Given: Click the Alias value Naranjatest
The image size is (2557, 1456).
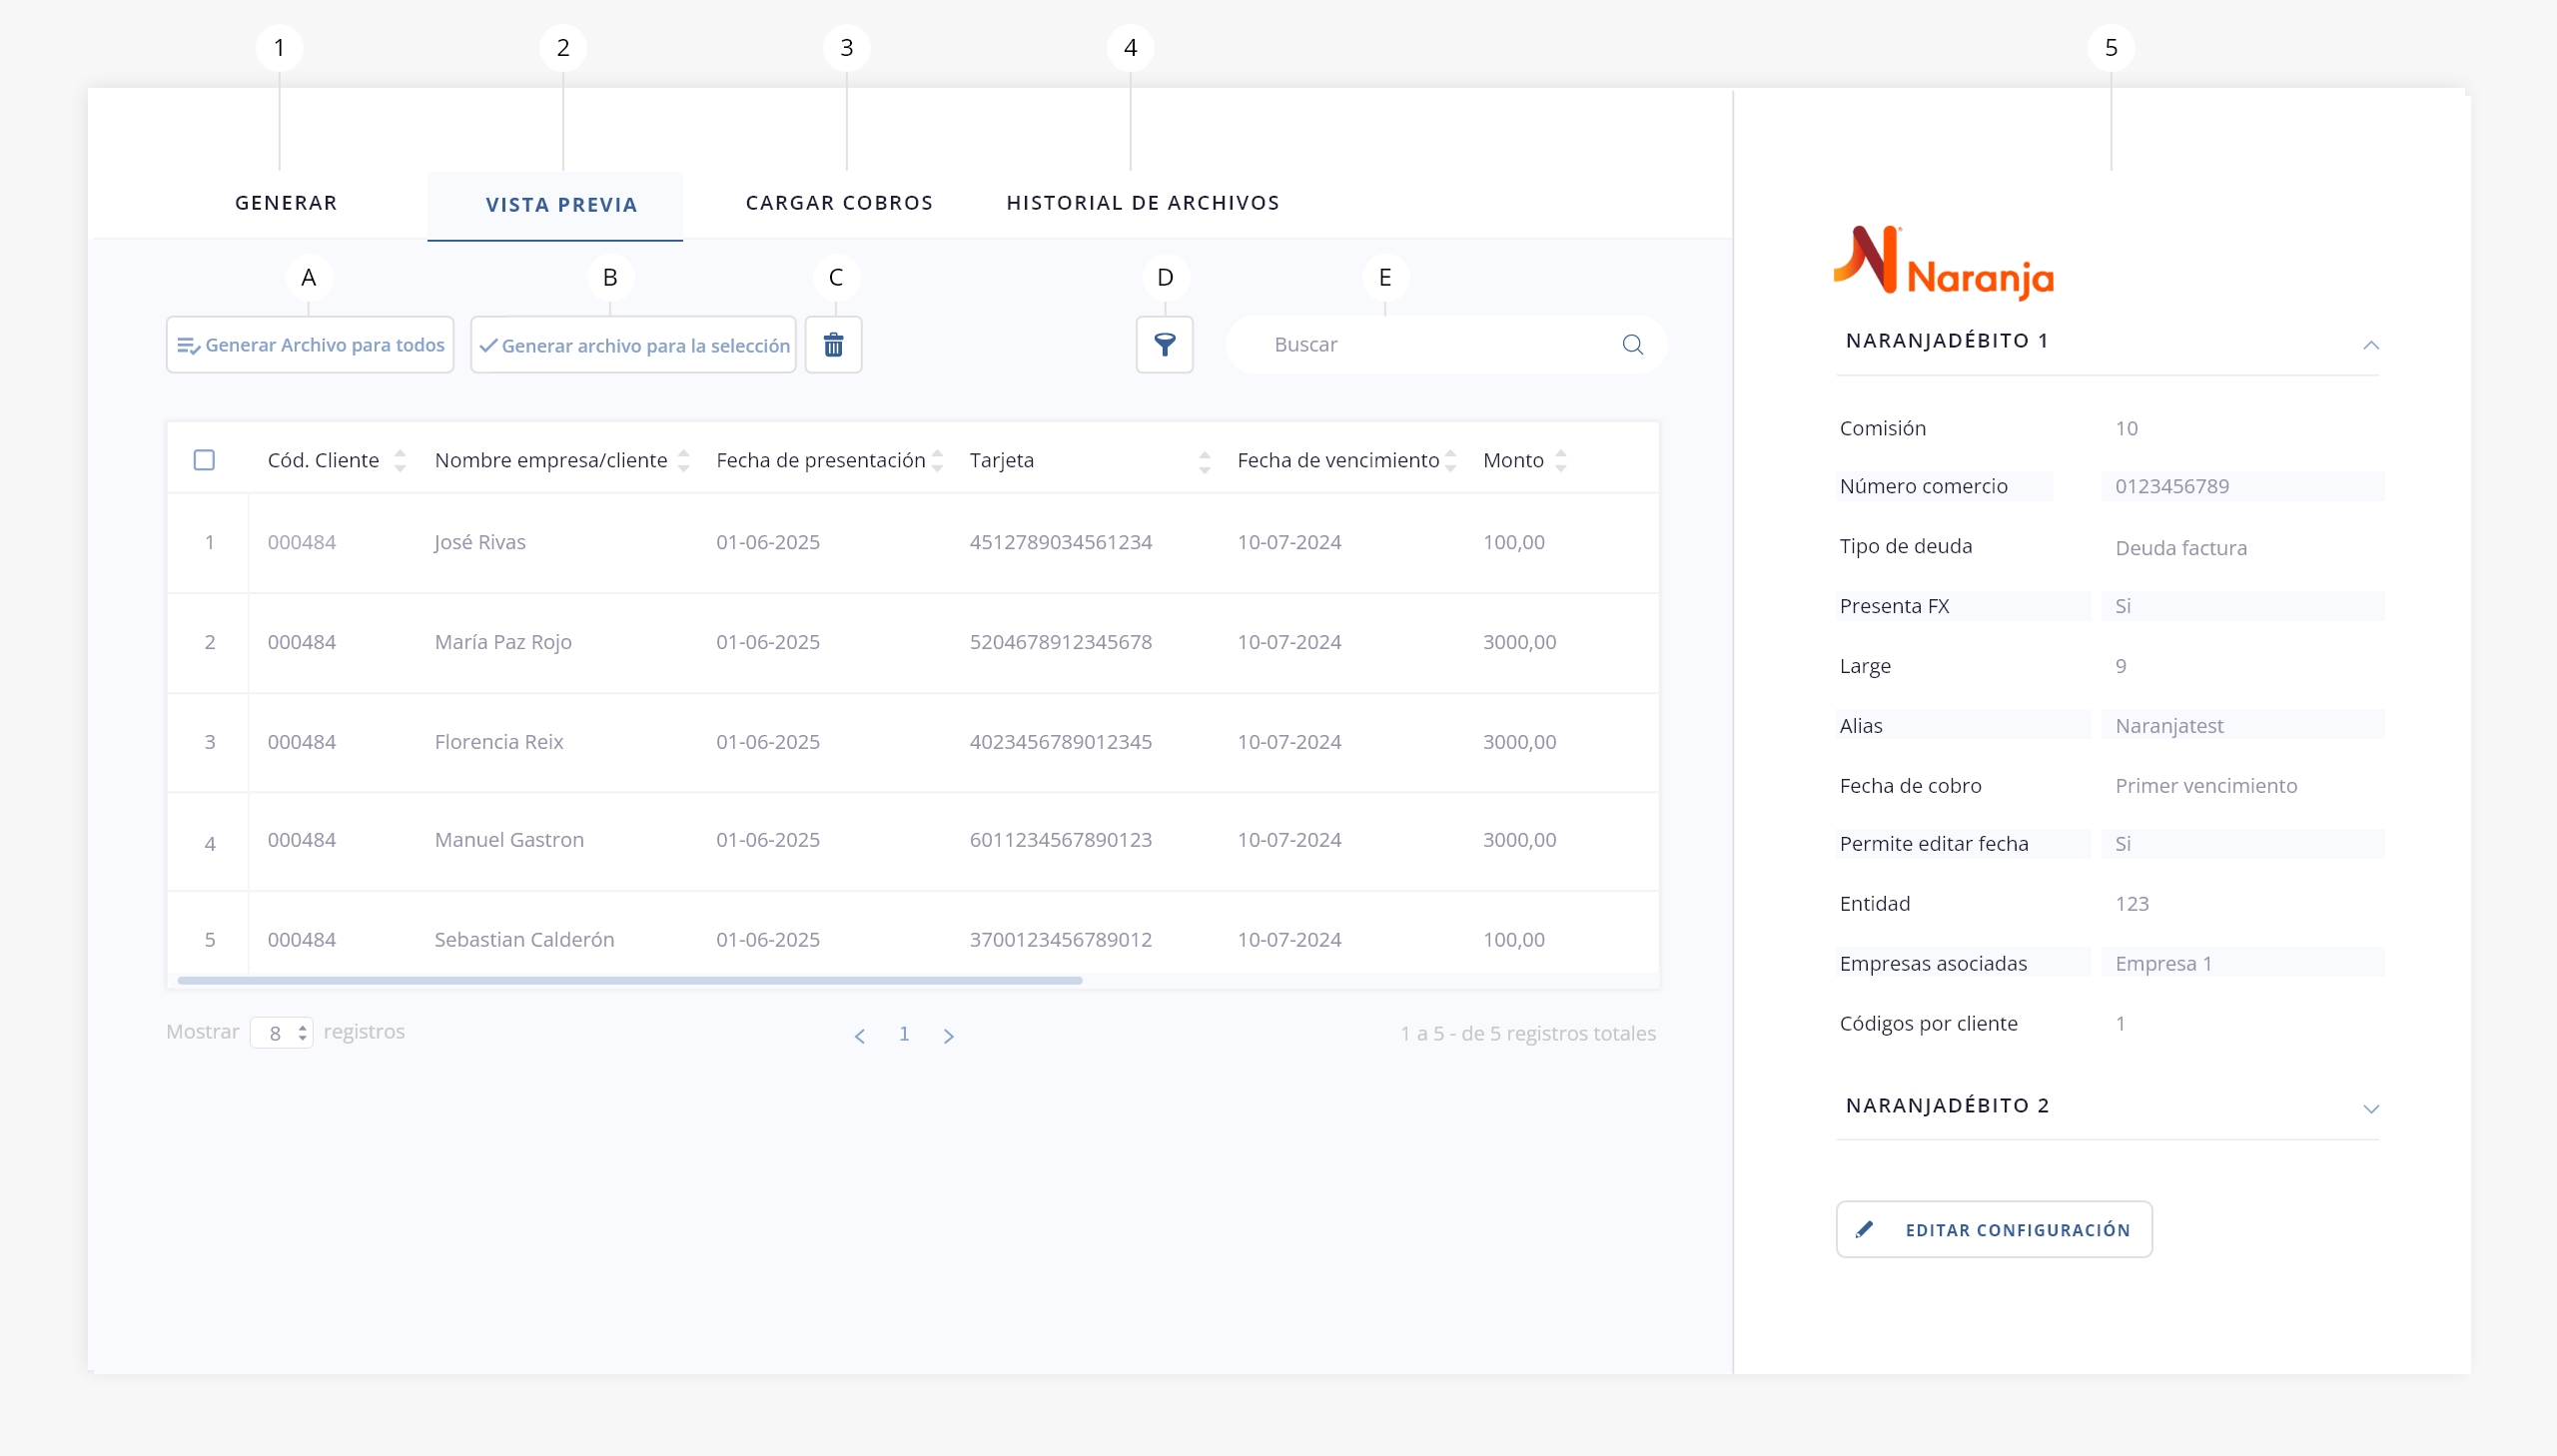Looking at the screenshot, I should pos(2169,726).
